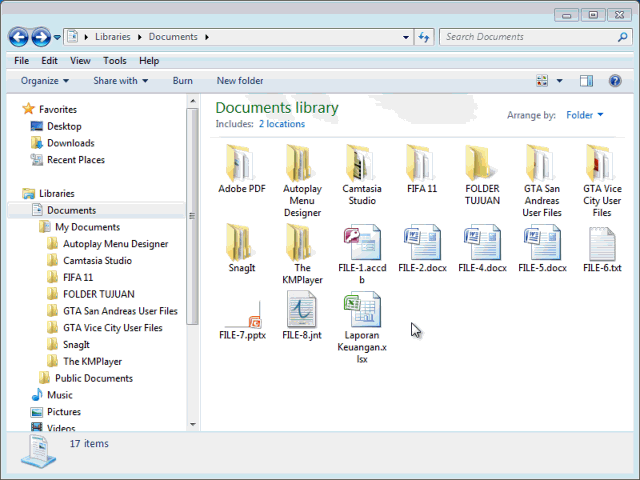
Task: Select FIFA 11 in navigation tree
Action: pyautogui.click(x=70, y=278)
